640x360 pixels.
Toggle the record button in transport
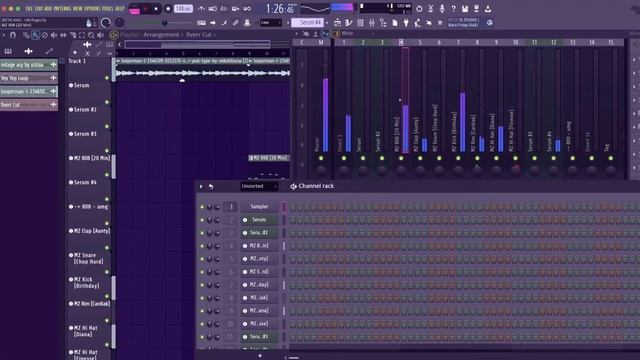[168, 9]
